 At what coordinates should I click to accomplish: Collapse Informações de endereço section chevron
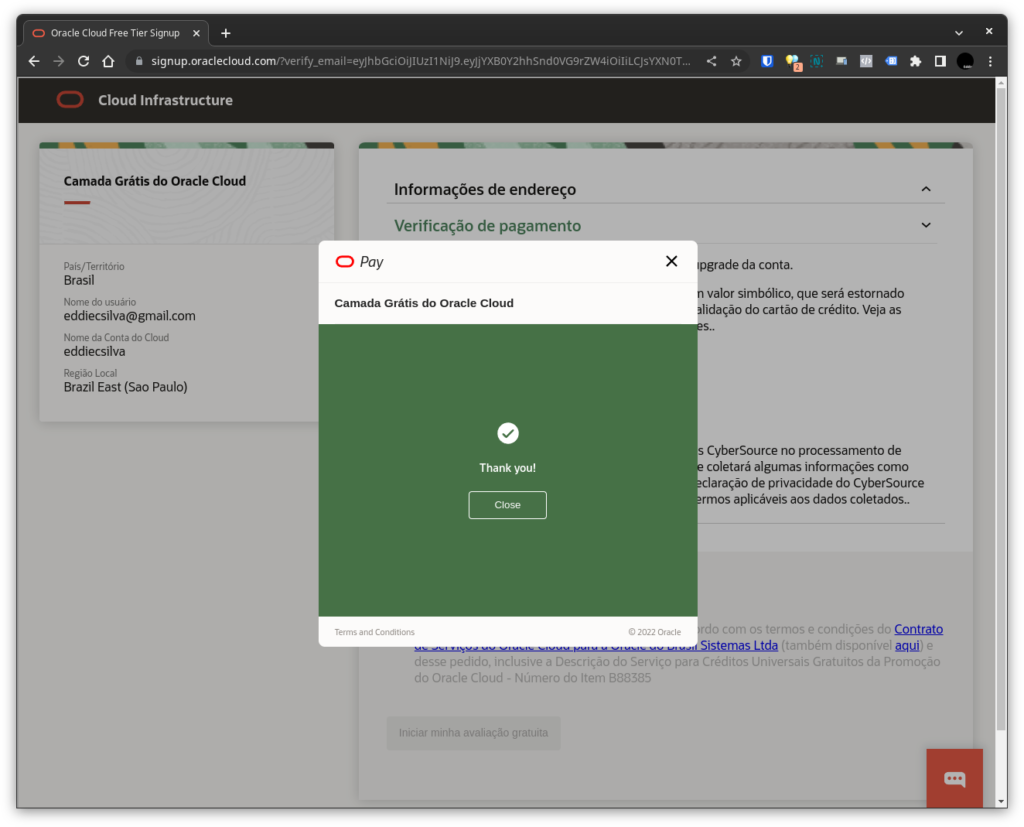tap(926, 189)
